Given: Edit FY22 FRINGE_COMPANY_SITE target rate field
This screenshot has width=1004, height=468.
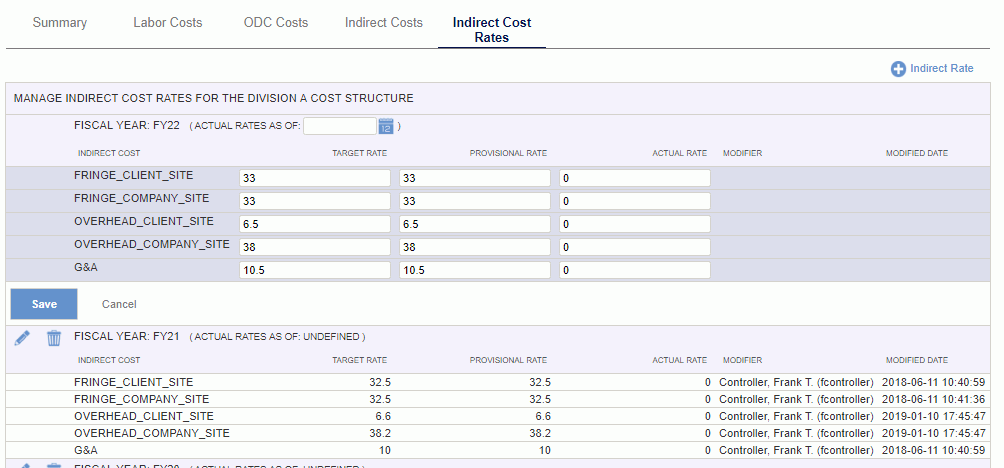Looking at the screenshot, I should [x=315, y=201].
